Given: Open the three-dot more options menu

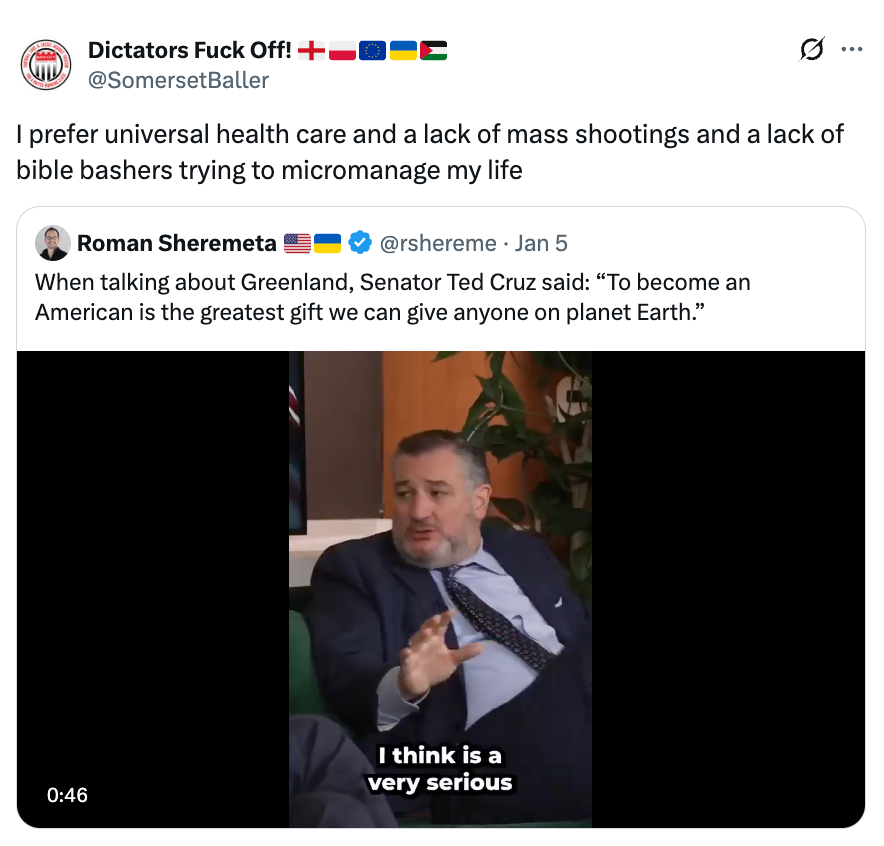Looking at the screenshot, I should [x=851, y=49].
